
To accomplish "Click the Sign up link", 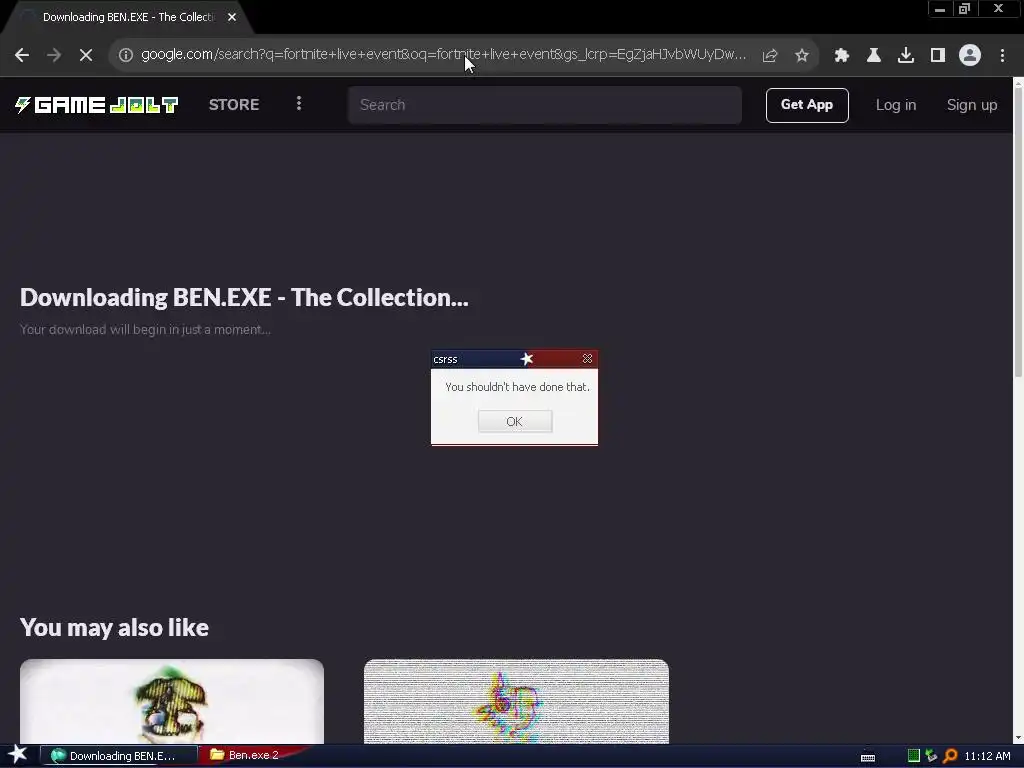I will click(972, 105).
